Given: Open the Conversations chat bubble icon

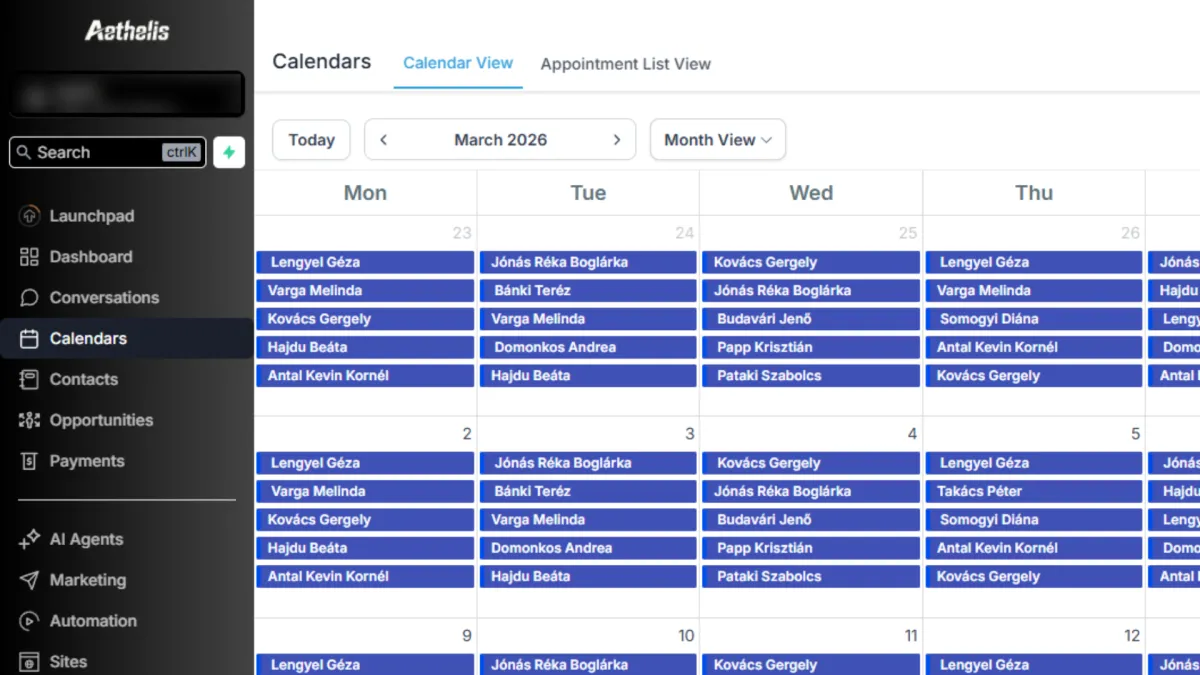Looking at the screenshot, I should click(29, 298).
